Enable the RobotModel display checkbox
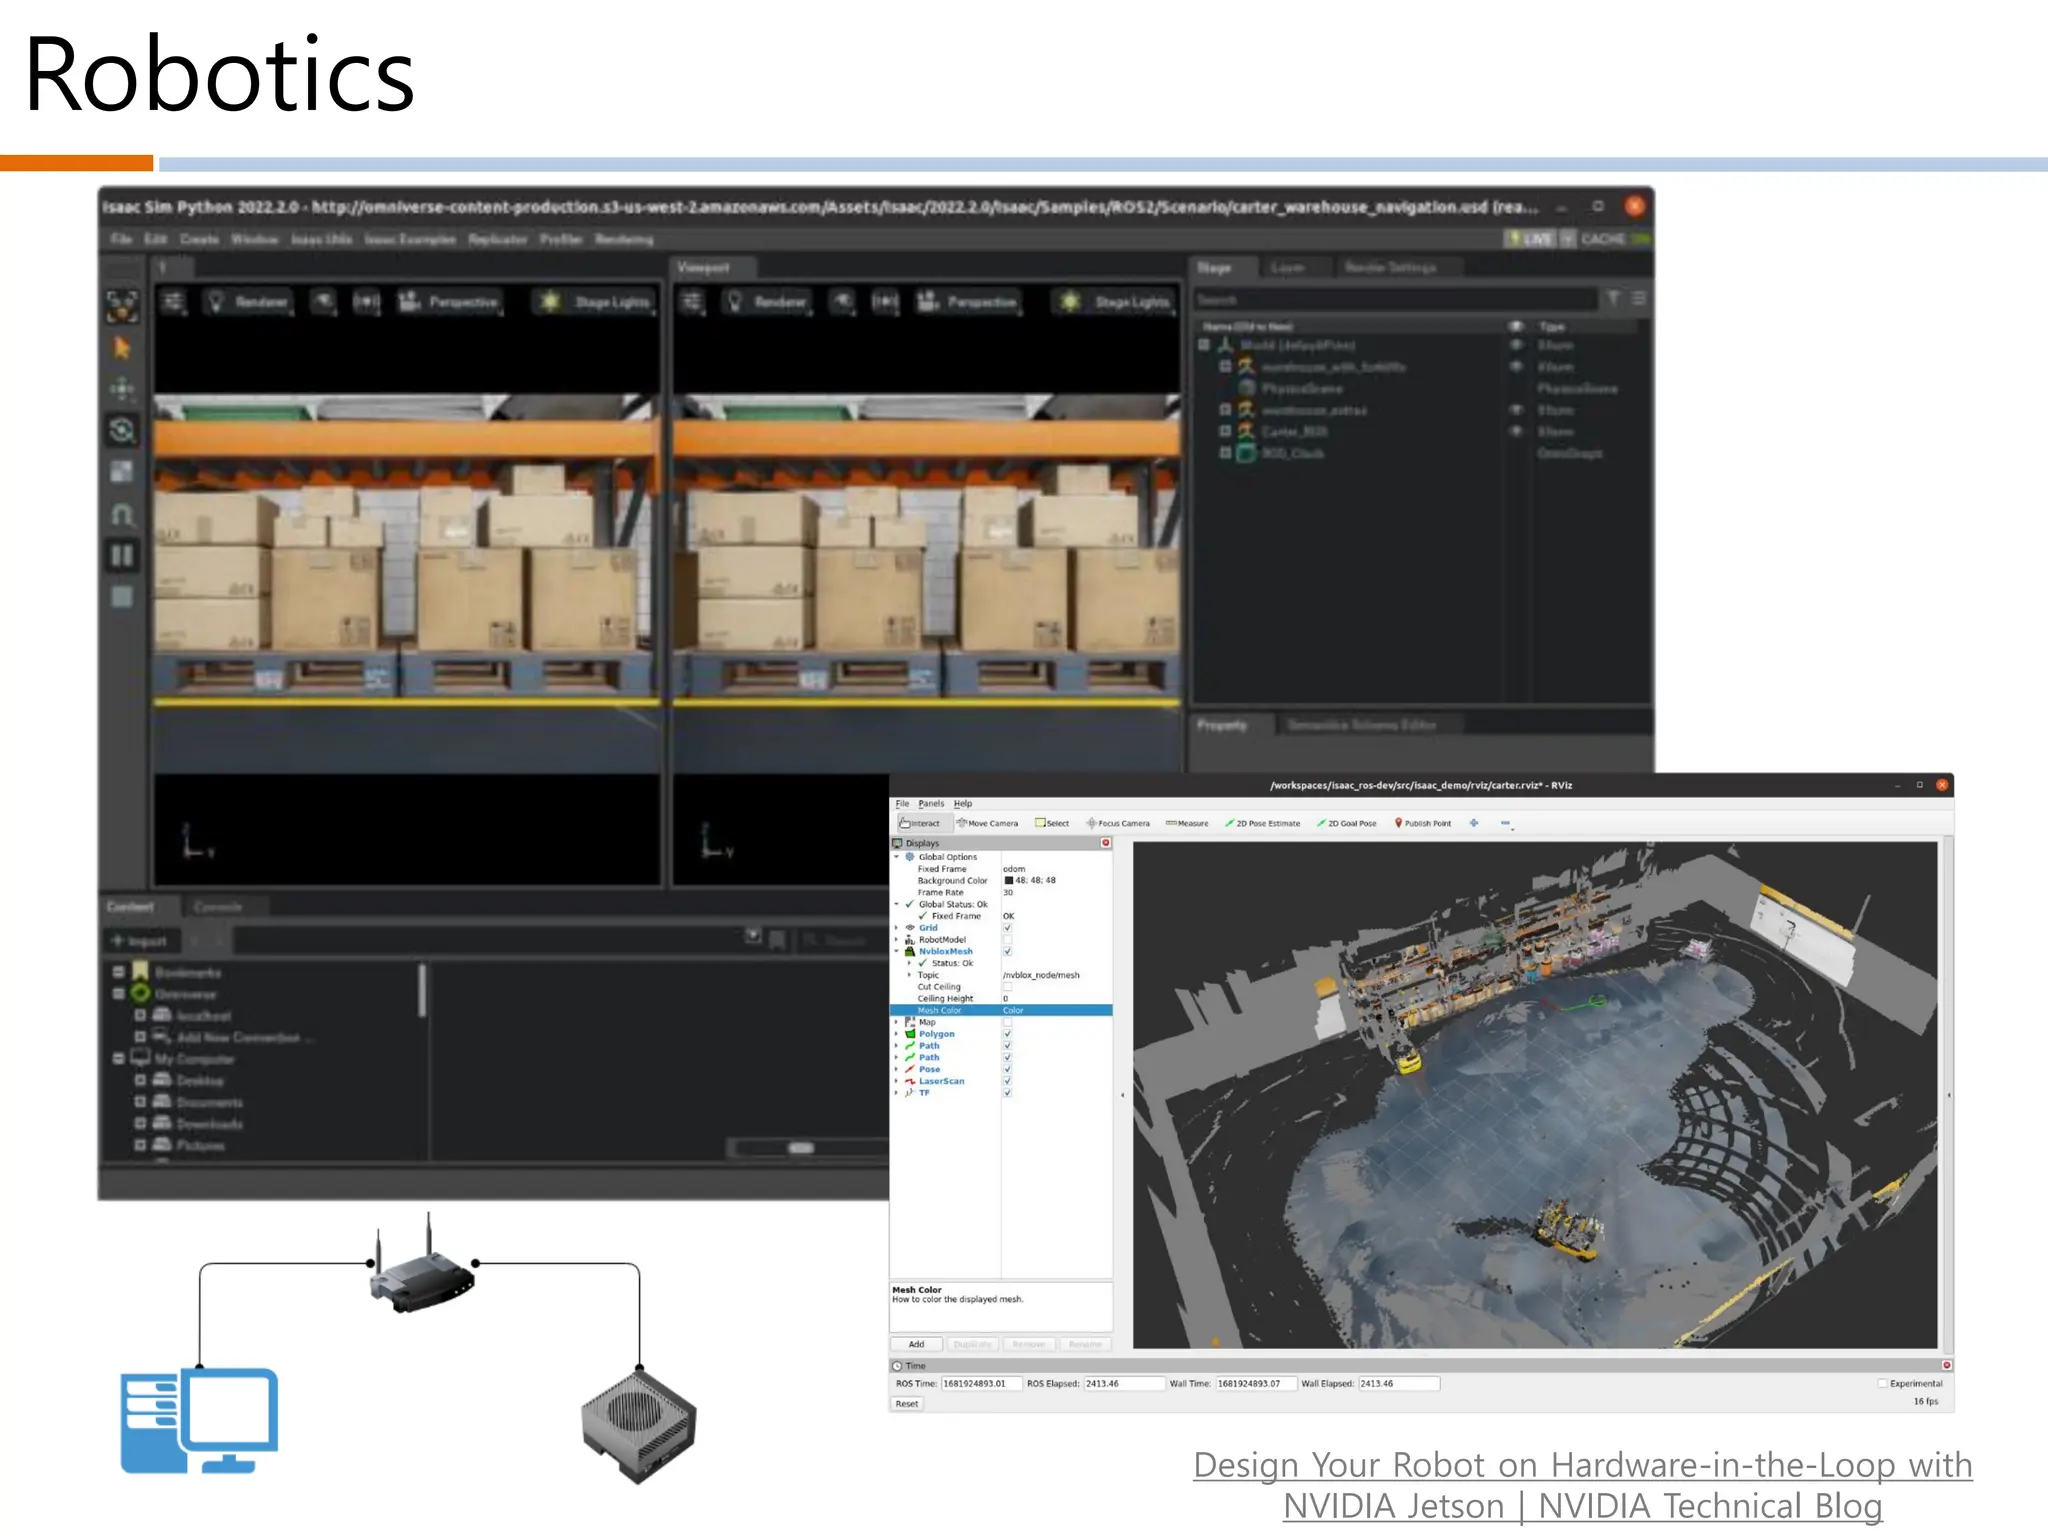 click(1007, 940)
